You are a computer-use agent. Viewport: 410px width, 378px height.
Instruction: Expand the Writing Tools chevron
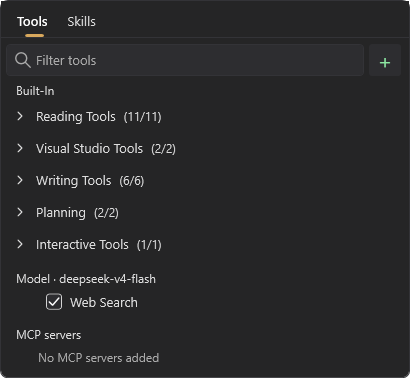point(20,180)
